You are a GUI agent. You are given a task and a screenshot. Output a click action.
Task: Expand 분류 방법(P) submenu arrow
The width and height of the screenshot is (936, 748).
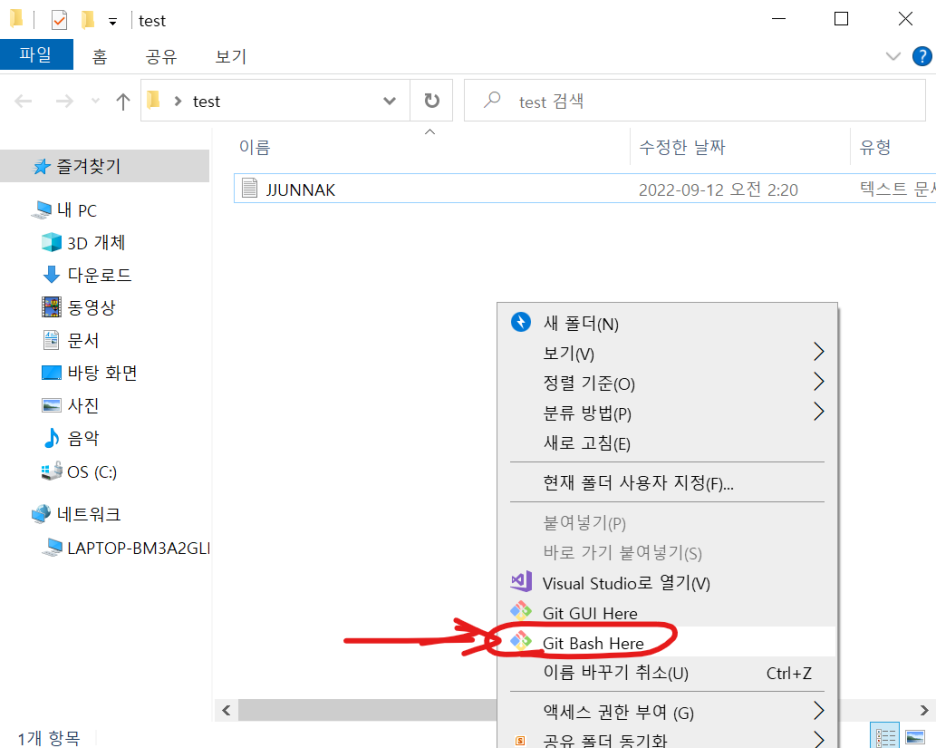[x=819, y=412]
